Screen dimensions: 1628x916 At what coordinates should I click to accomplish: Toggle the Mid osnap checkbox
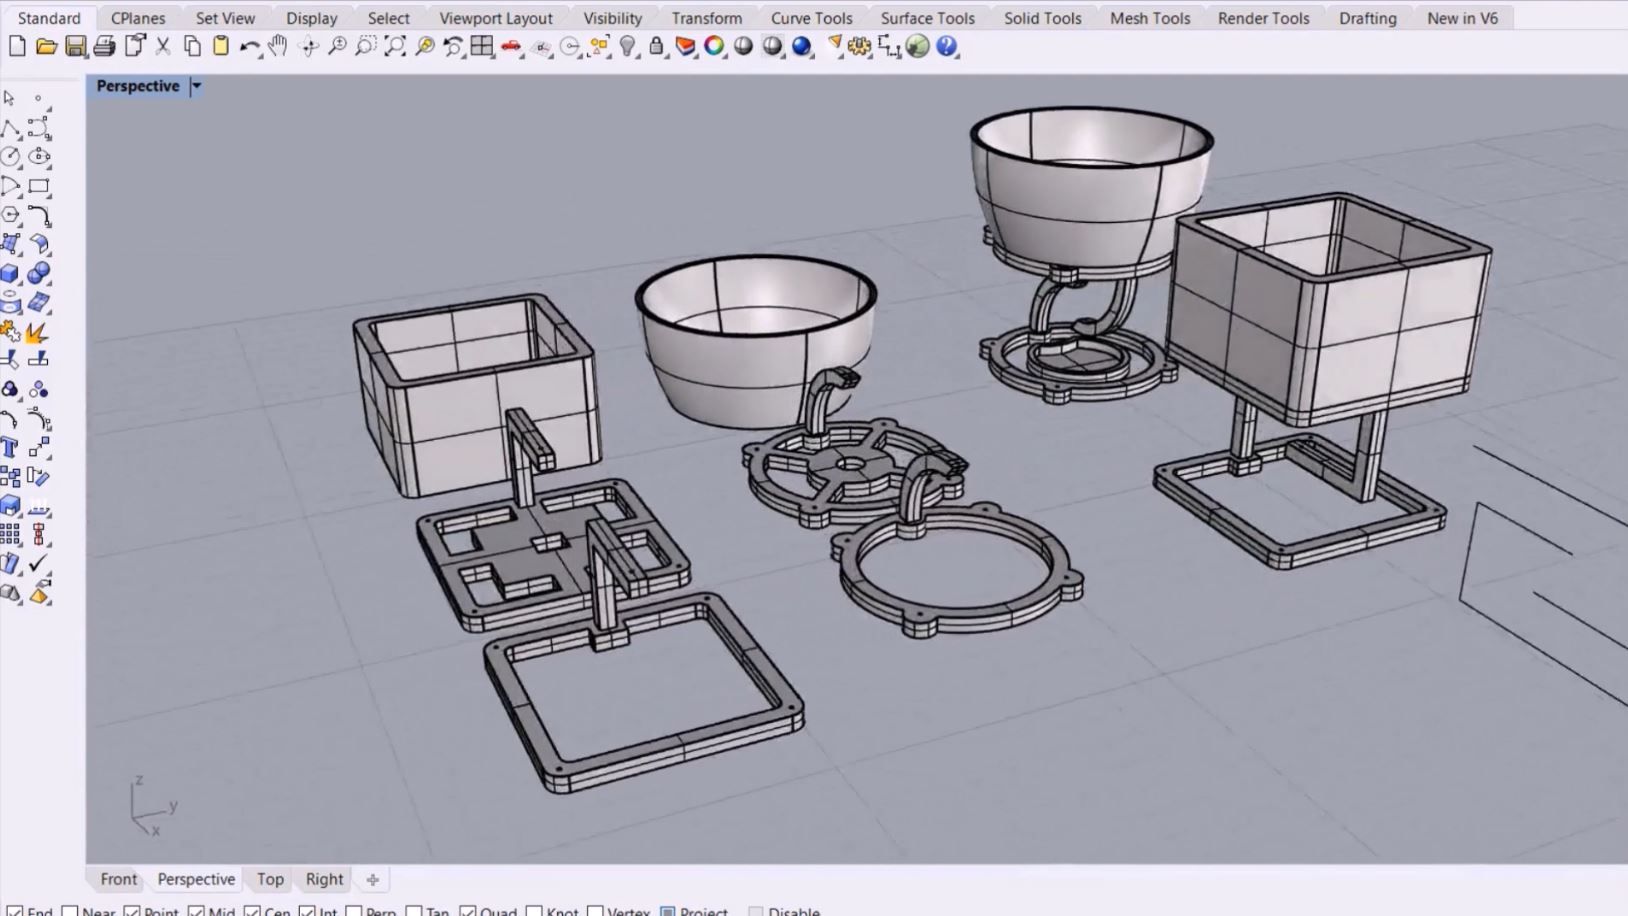coord(196,911)
